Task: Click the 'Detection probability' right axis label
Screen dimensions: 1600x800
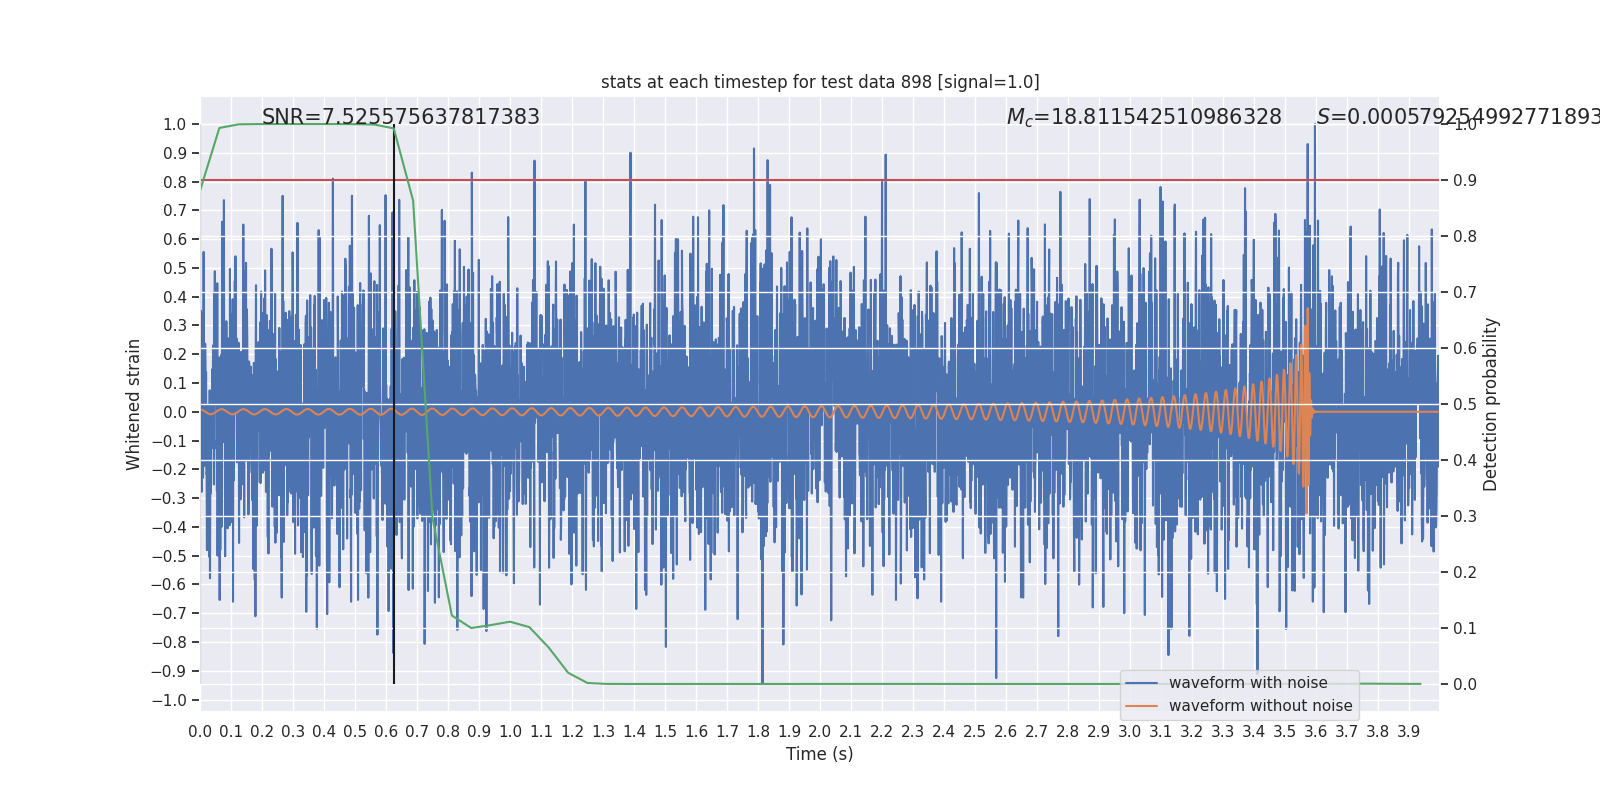Action: coord(1491,404)
